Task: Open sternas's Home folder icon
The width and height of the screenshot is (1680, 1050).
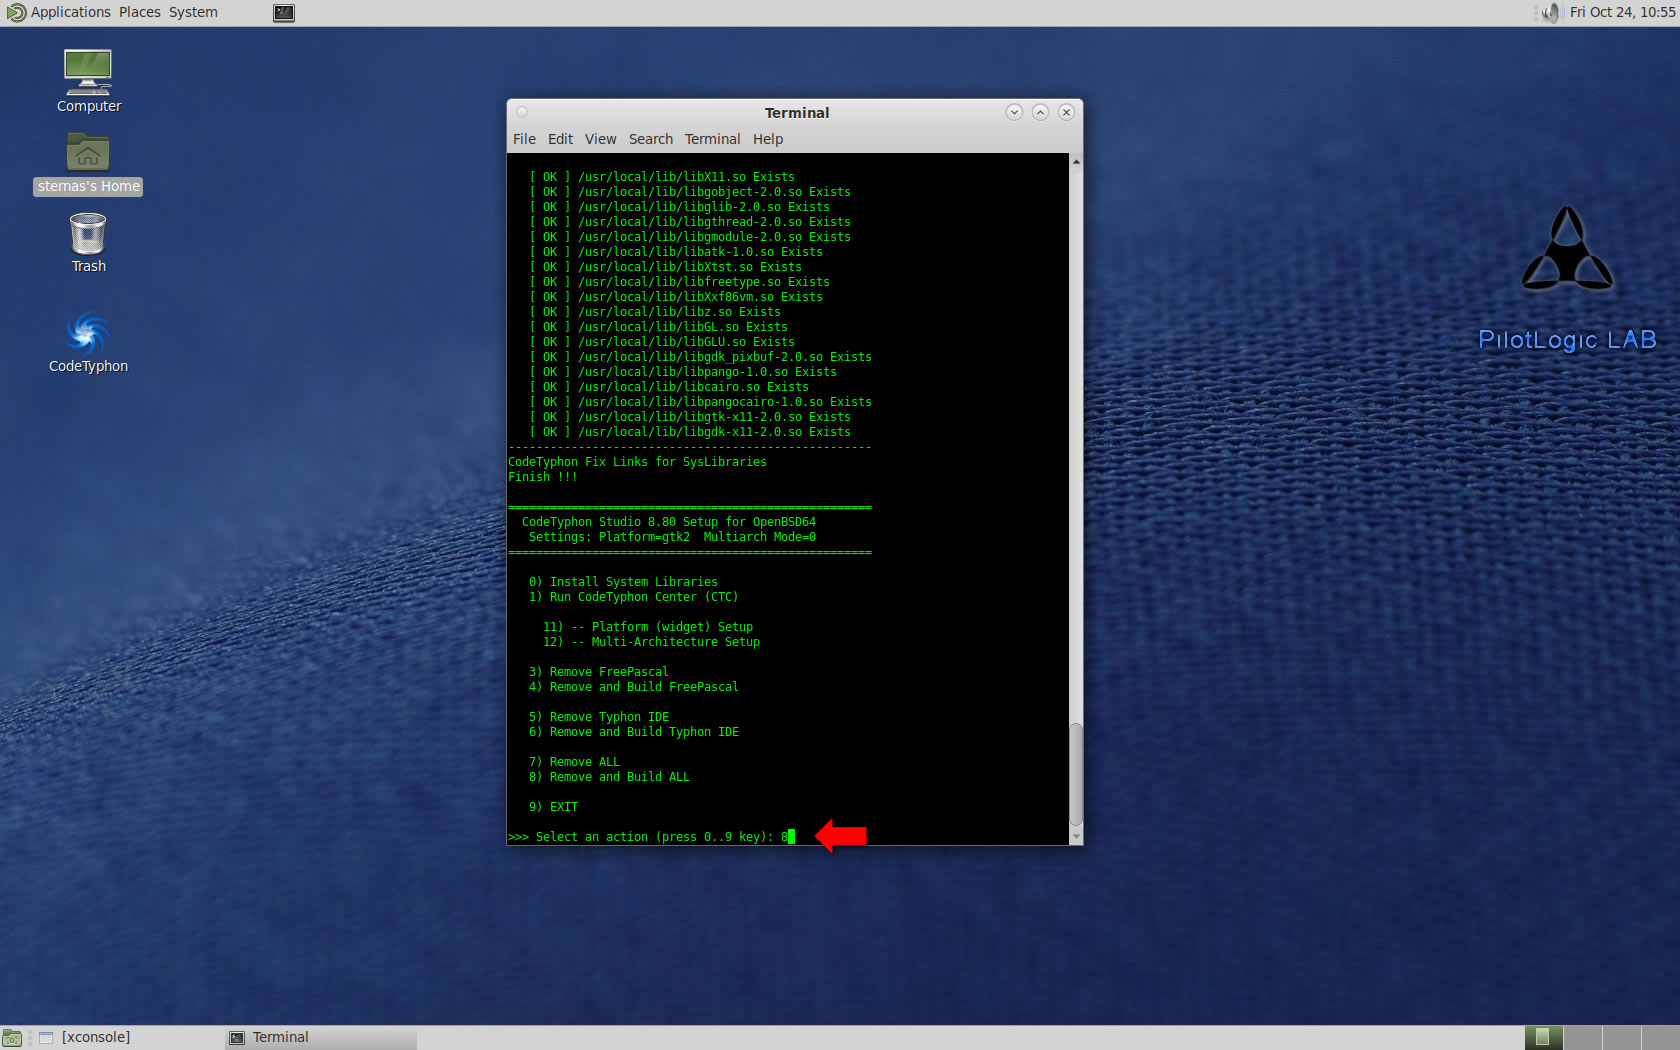Action: coord(88,154)
